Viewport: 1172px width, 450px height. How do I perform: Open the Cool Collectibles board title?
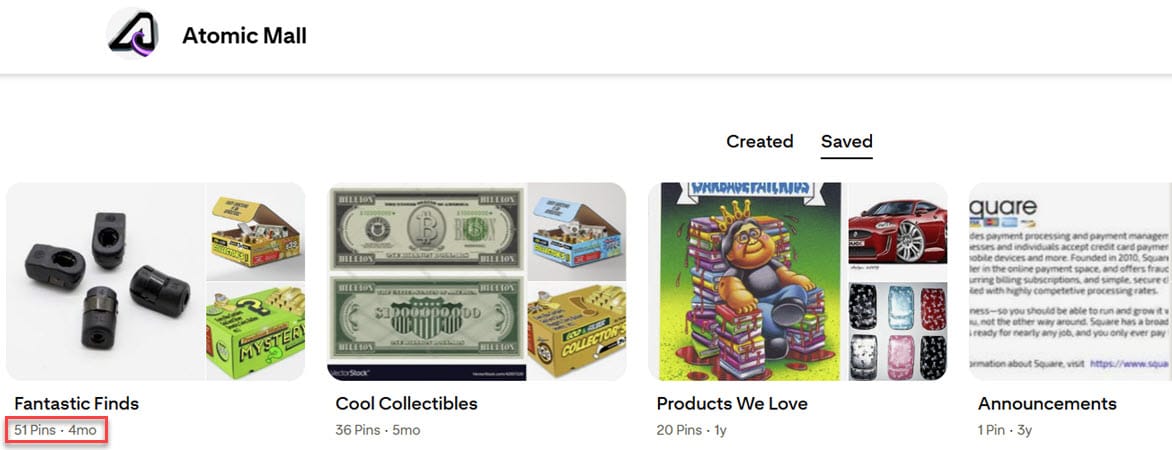[x=407, y=404]
